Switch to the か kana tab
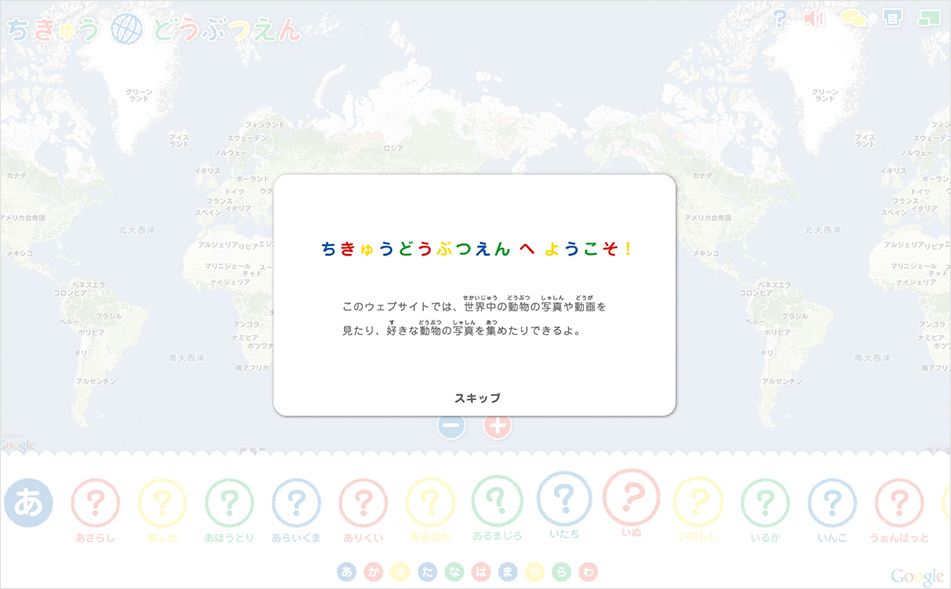Screen dimensions: 951x589 tap(373, 572)
